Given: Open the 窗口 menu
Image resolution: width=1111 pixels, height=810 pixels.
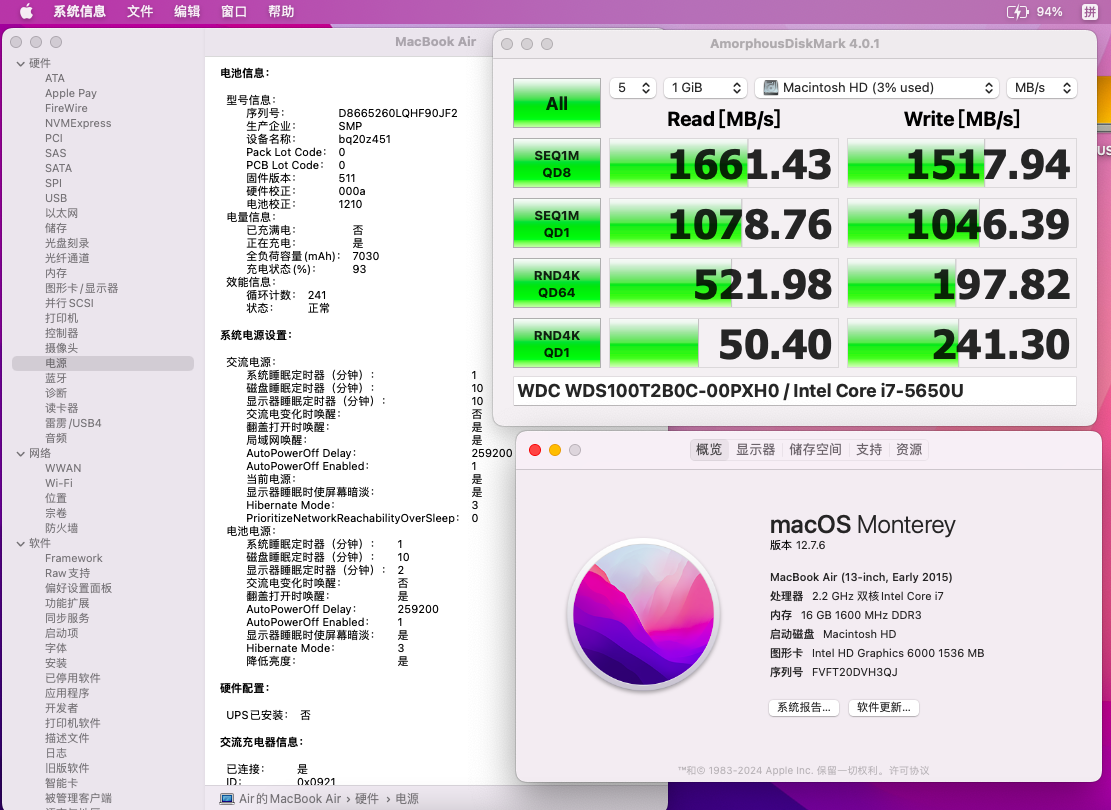Looking at the screenshot, I should click(234, 11).
